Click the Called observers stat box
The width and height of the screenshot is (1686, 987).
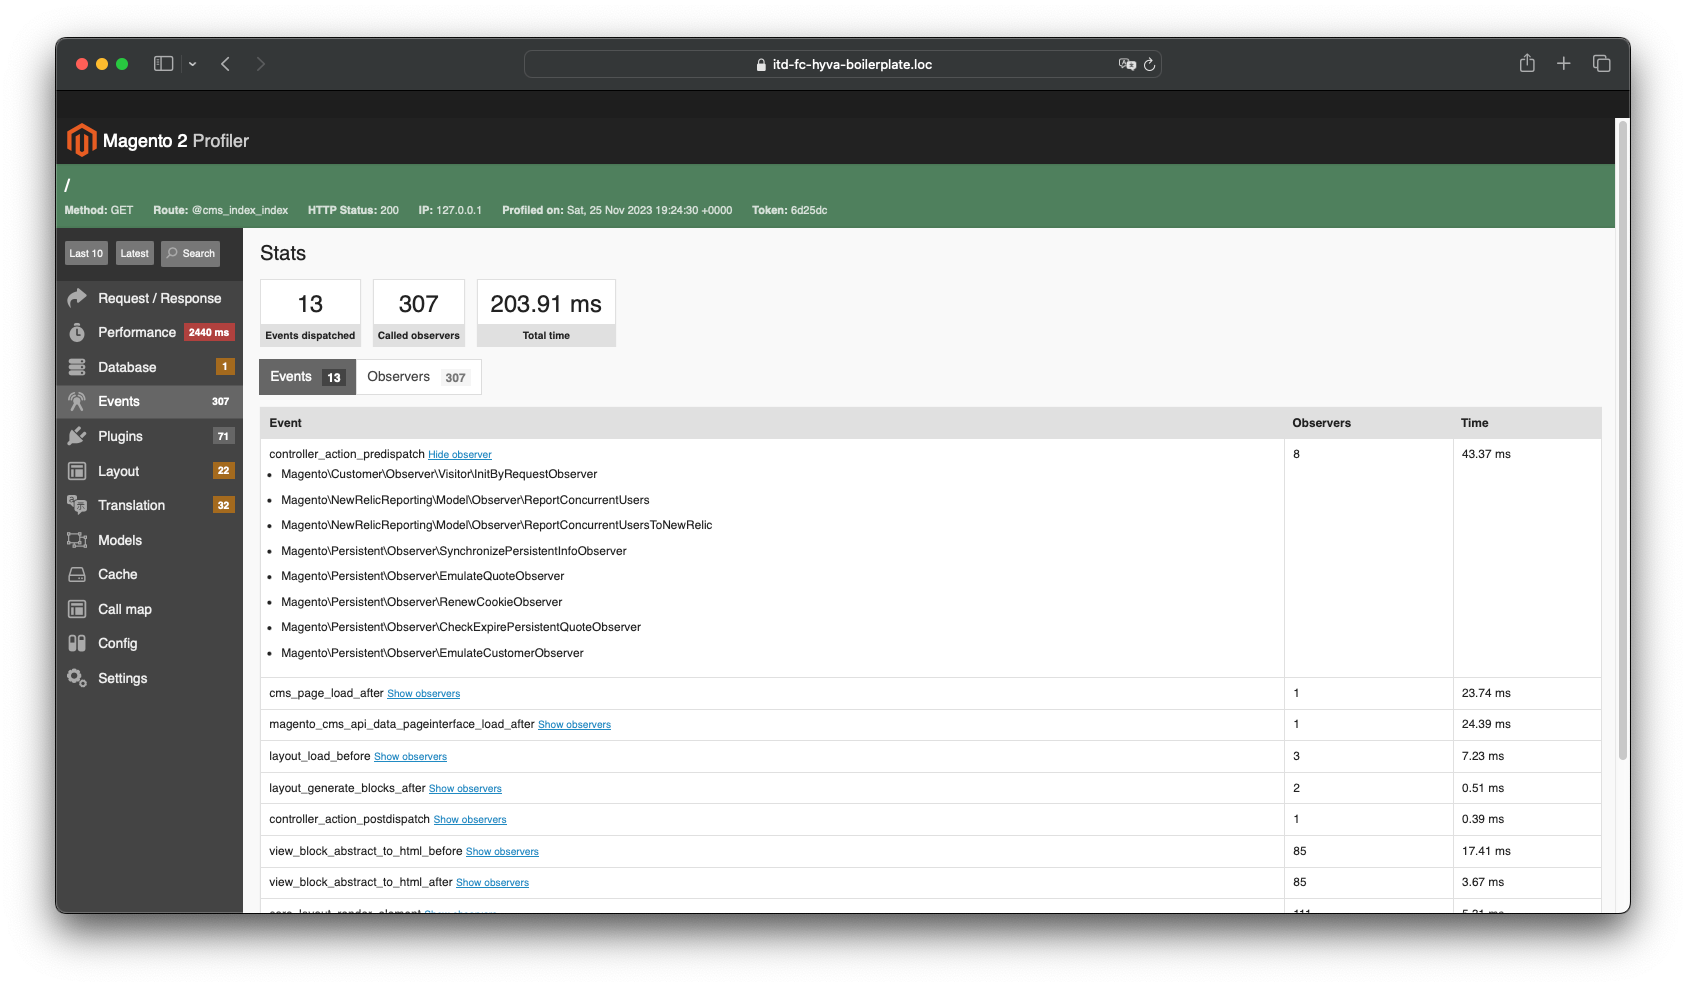[x=419, y=313]
